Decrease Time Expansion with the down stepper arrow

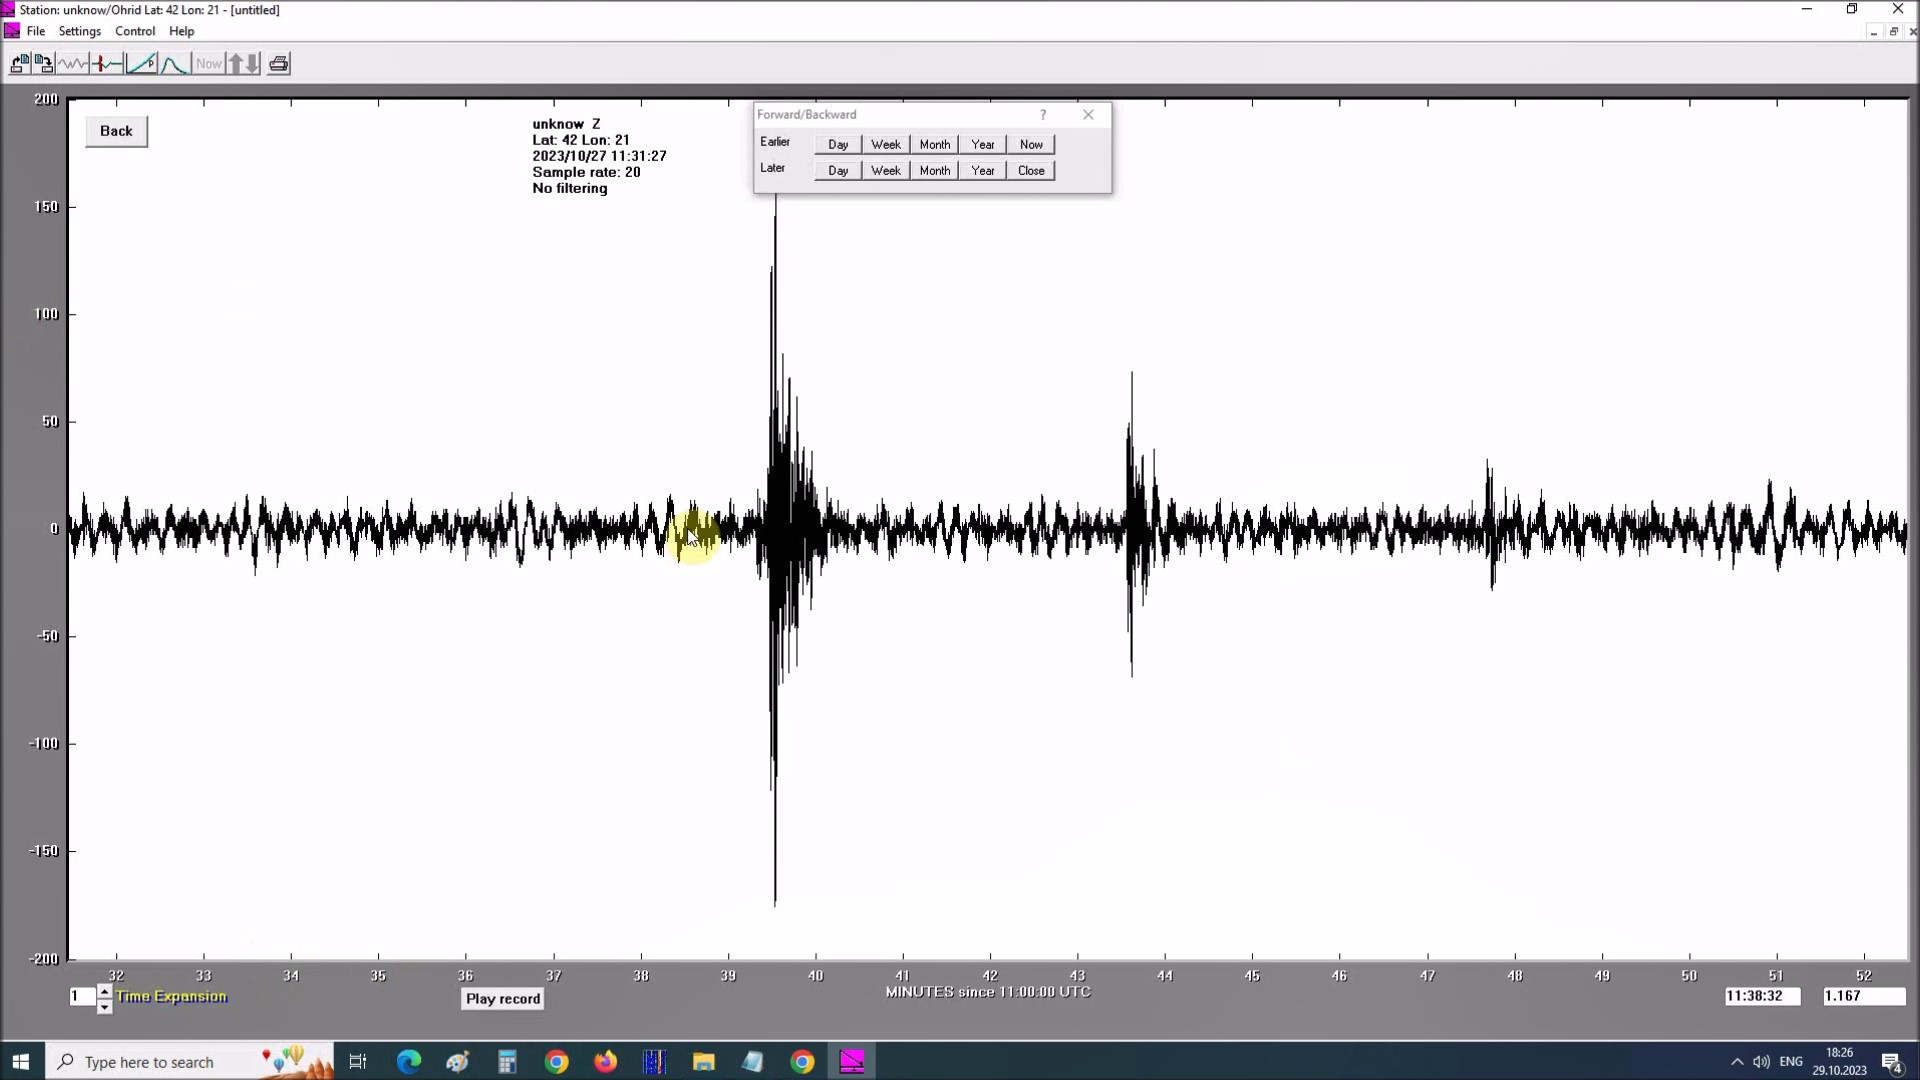click(105, 1006)
